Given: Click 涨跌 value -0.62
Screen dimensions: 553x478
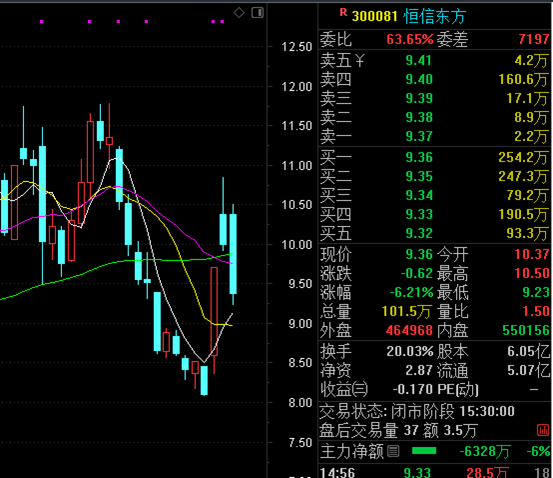Looking at the screenshot, I should [x=417, y=273].
